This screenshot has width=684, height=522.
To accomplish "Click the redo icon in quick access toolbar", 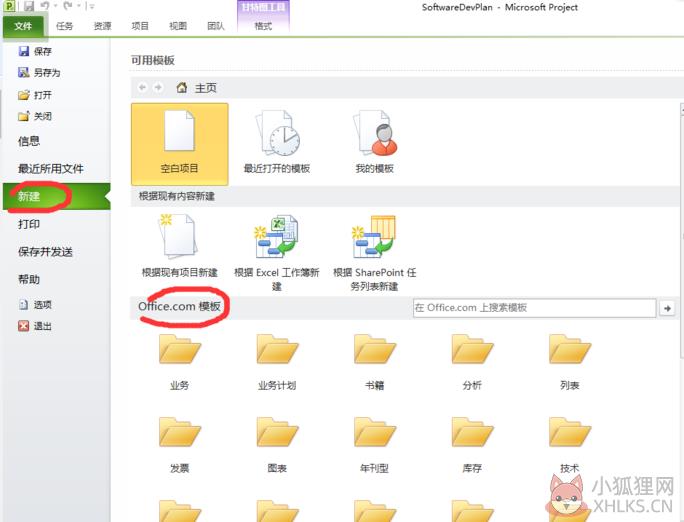I will pyautogui.click(x=68, y=6).
